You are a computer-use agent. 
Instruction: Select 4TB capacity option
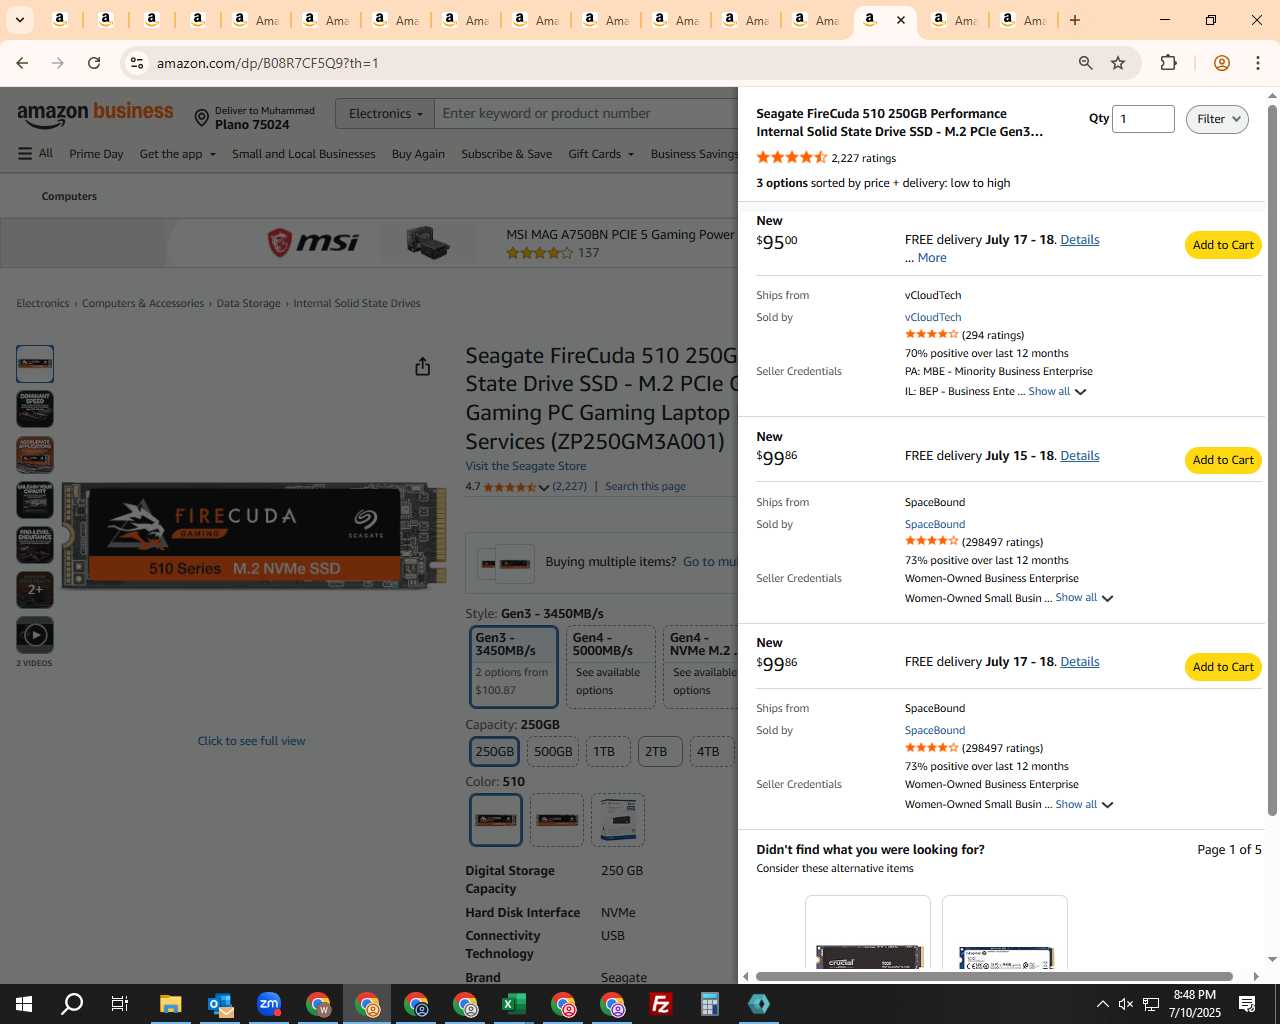click(x=711, y=752)
